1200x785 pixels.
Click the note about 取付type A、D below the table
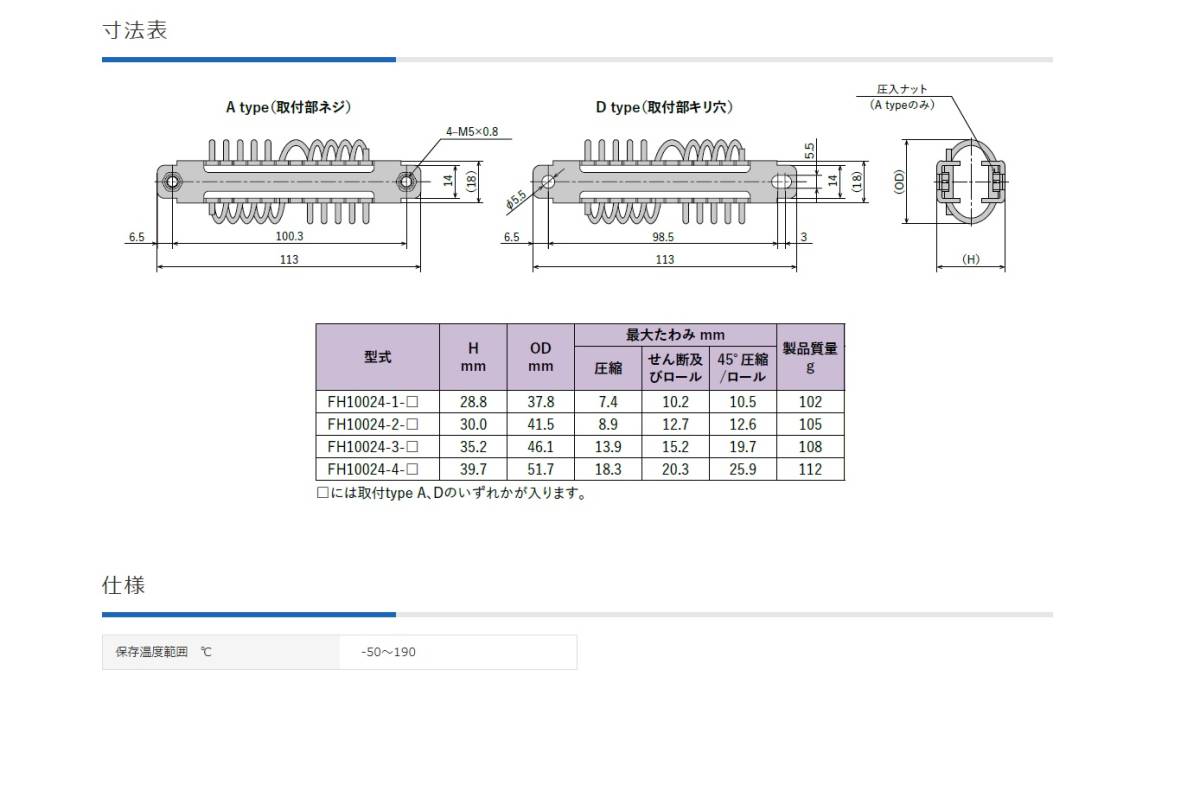451,493
